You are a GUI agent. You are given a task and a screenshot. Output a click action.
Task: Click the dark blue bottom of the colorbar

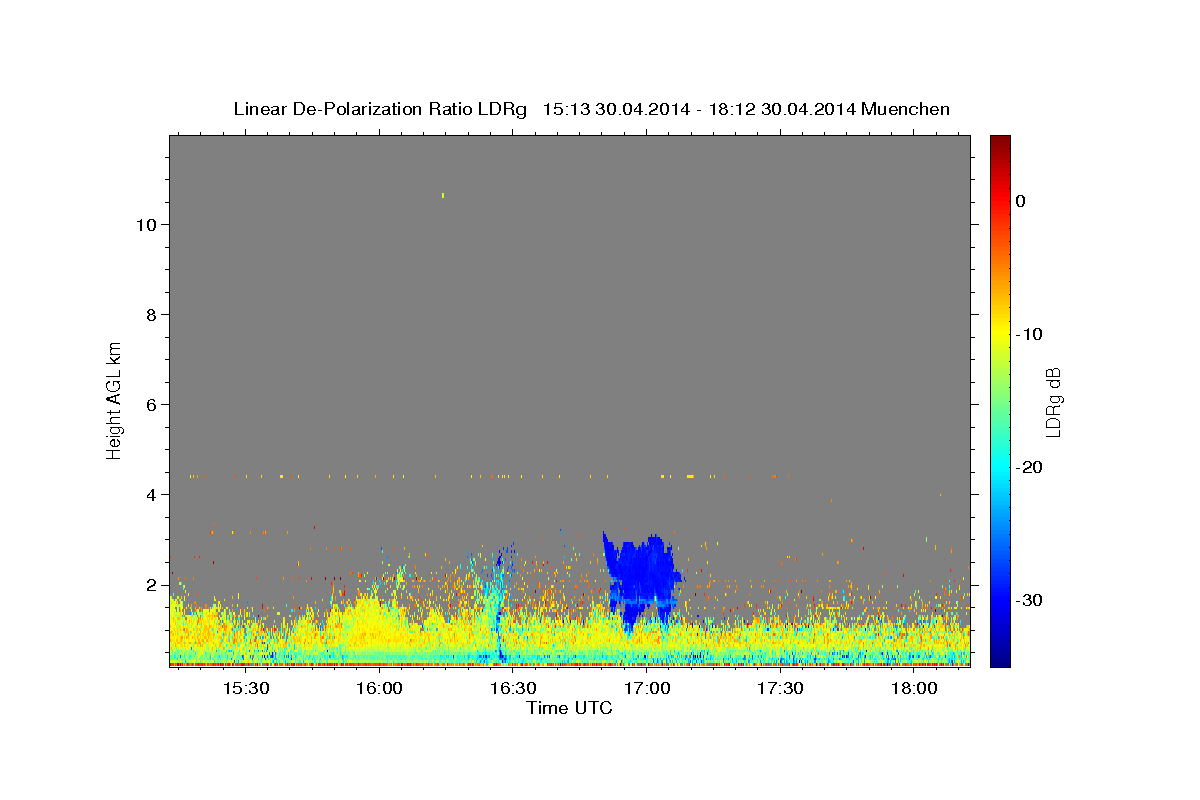(x=1000, y=660)
